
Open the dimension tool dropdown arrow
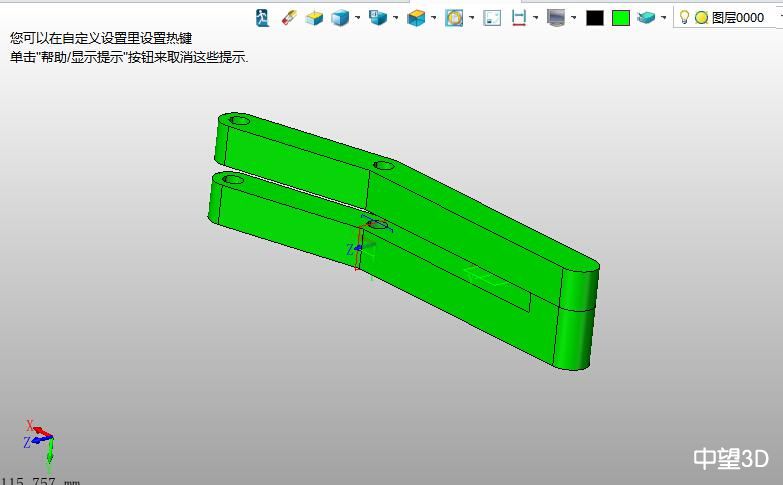[x=536, y=17]
